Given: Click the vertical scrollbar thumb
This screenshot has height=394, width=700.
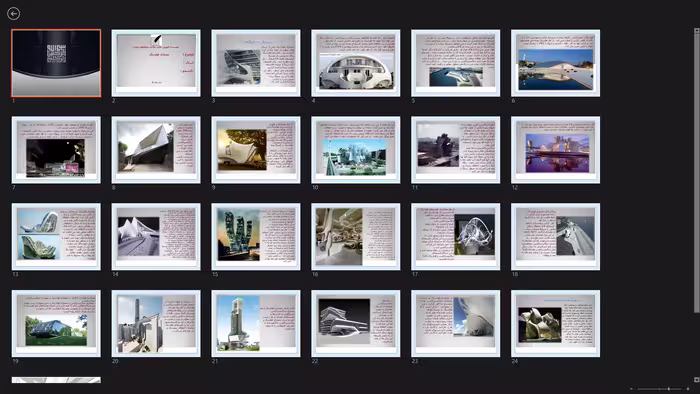Looking at the screenshot, I should pos(696,173).
